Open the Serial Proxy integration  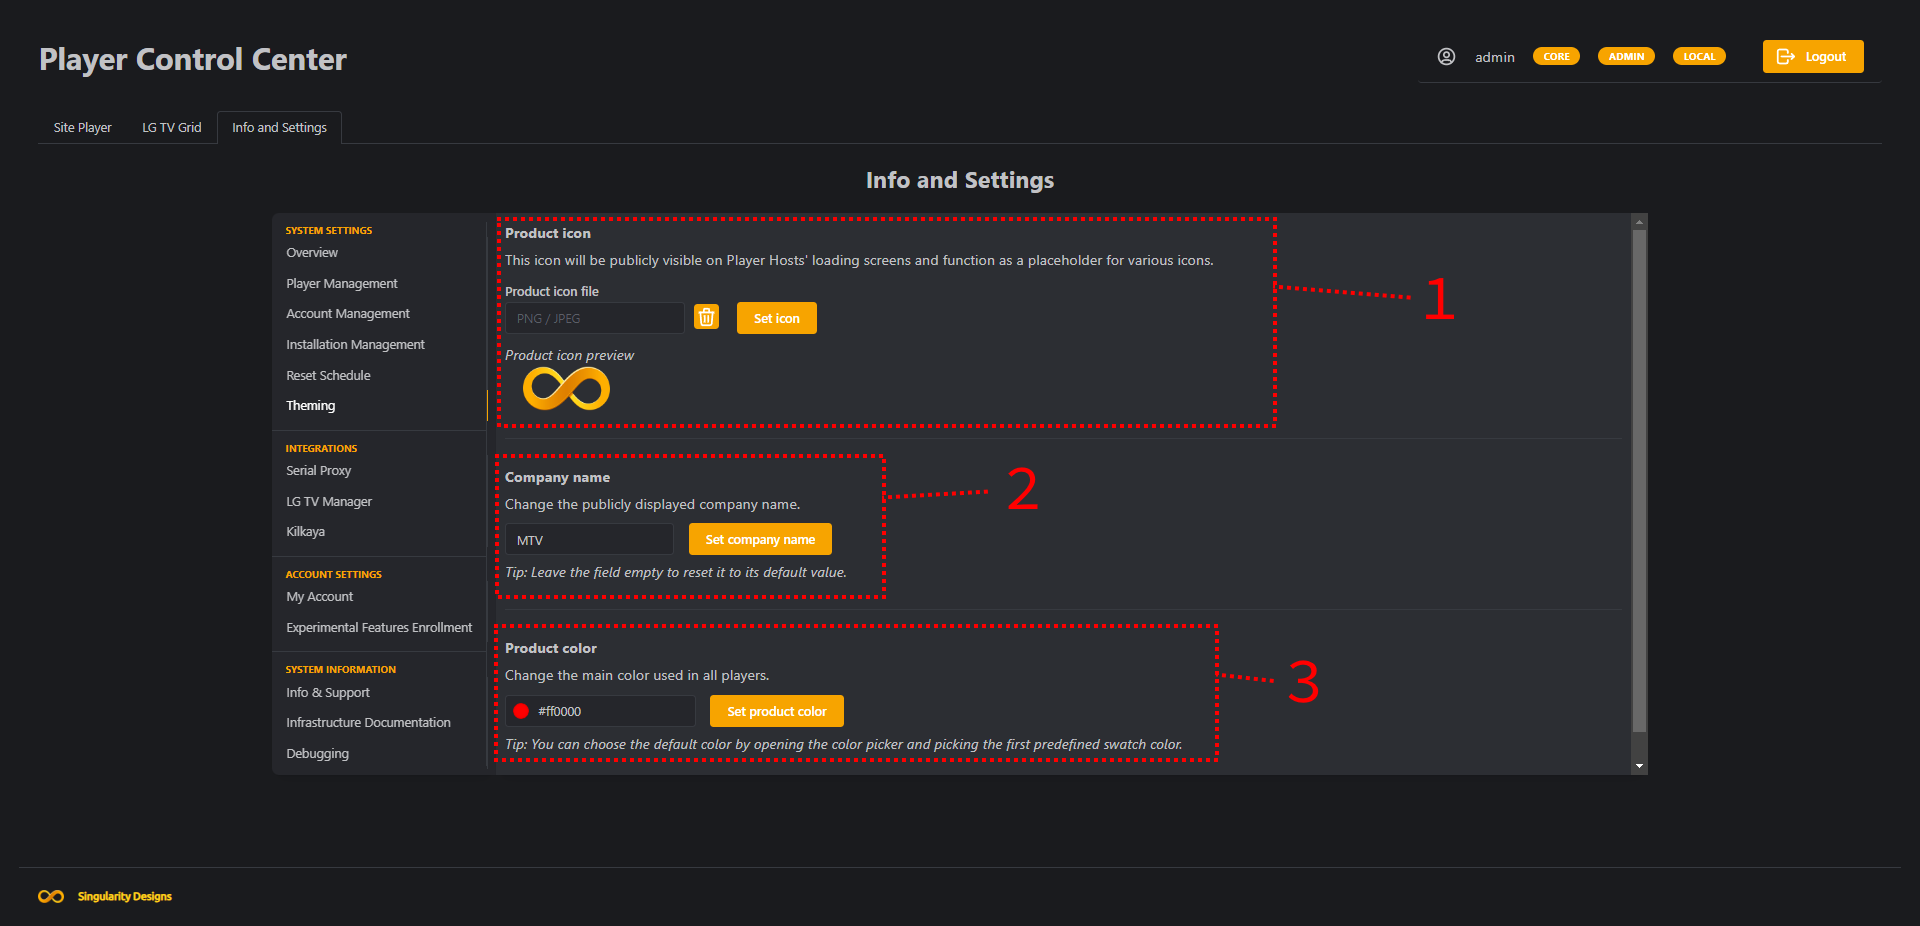pyautogui.click(x=318, y=471)
